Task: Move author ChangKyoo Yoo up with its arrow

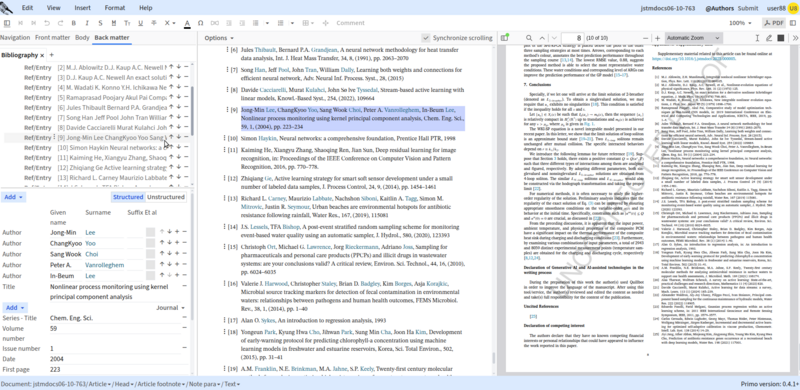Action: (162, 243)
